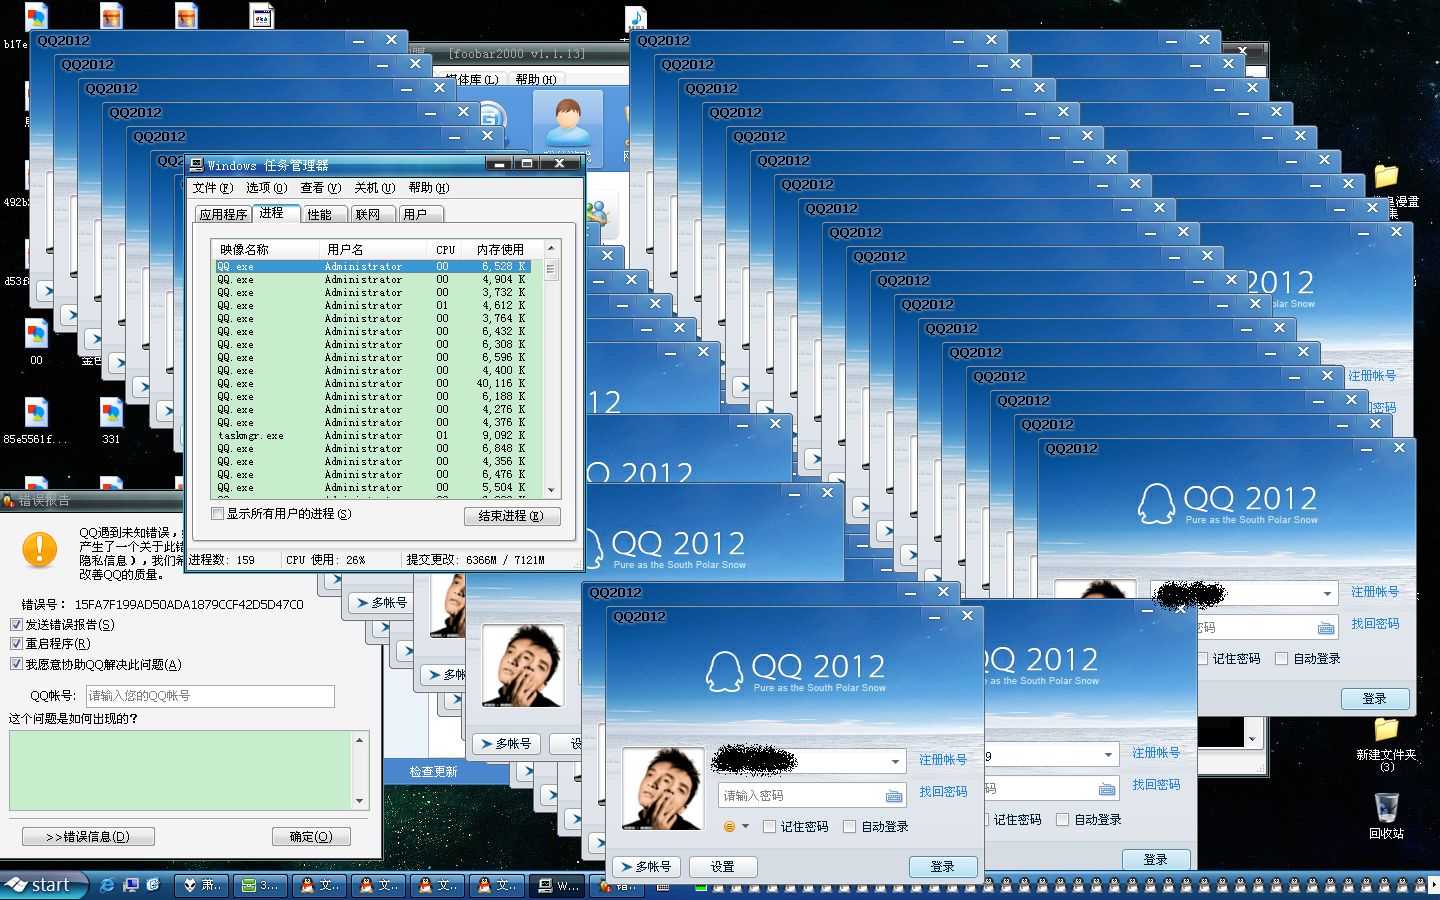Open the 回收站 recycle bin icon
1440x900 pixels.
(x=1386, y=815)
